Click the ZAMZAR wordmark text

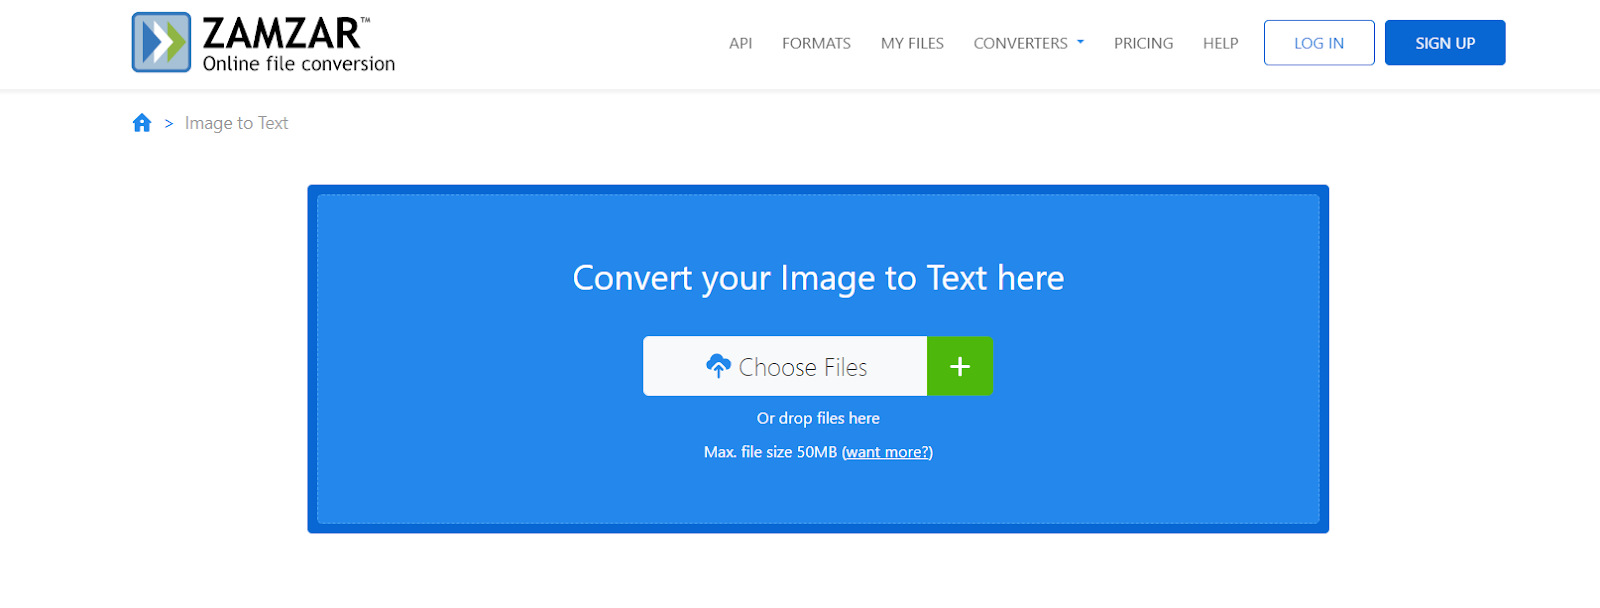pos(281,34)
